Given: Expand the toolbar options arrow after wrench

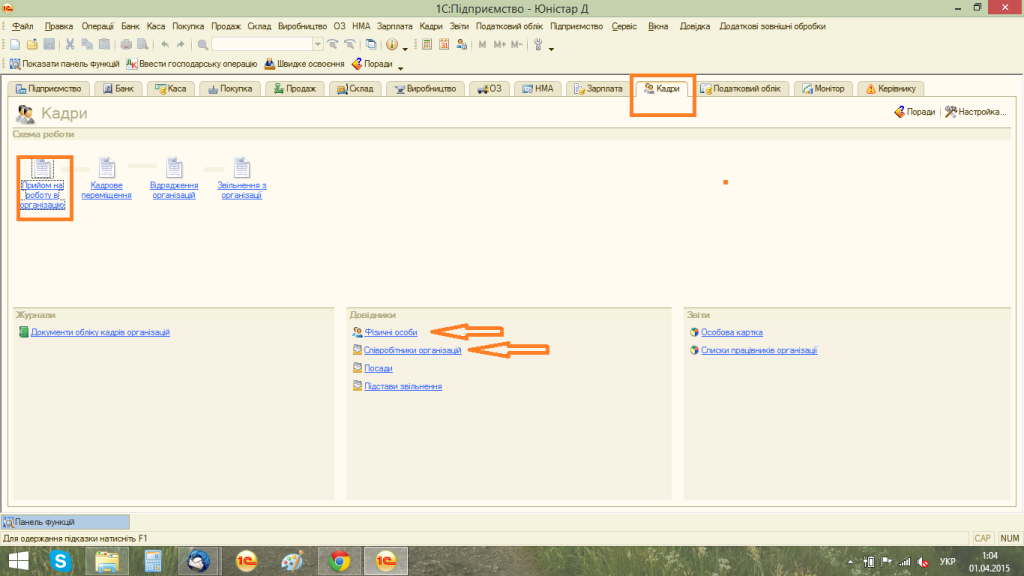Looking at the screenshot, I should coord(551,48).
